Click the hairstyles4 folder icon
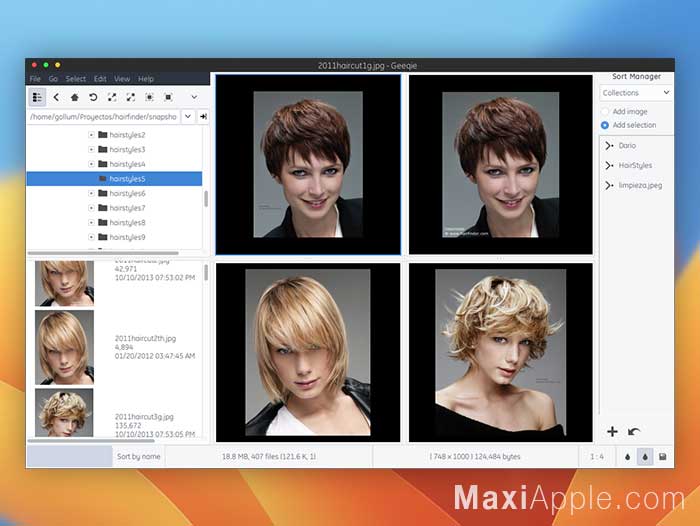 (103, 164)
